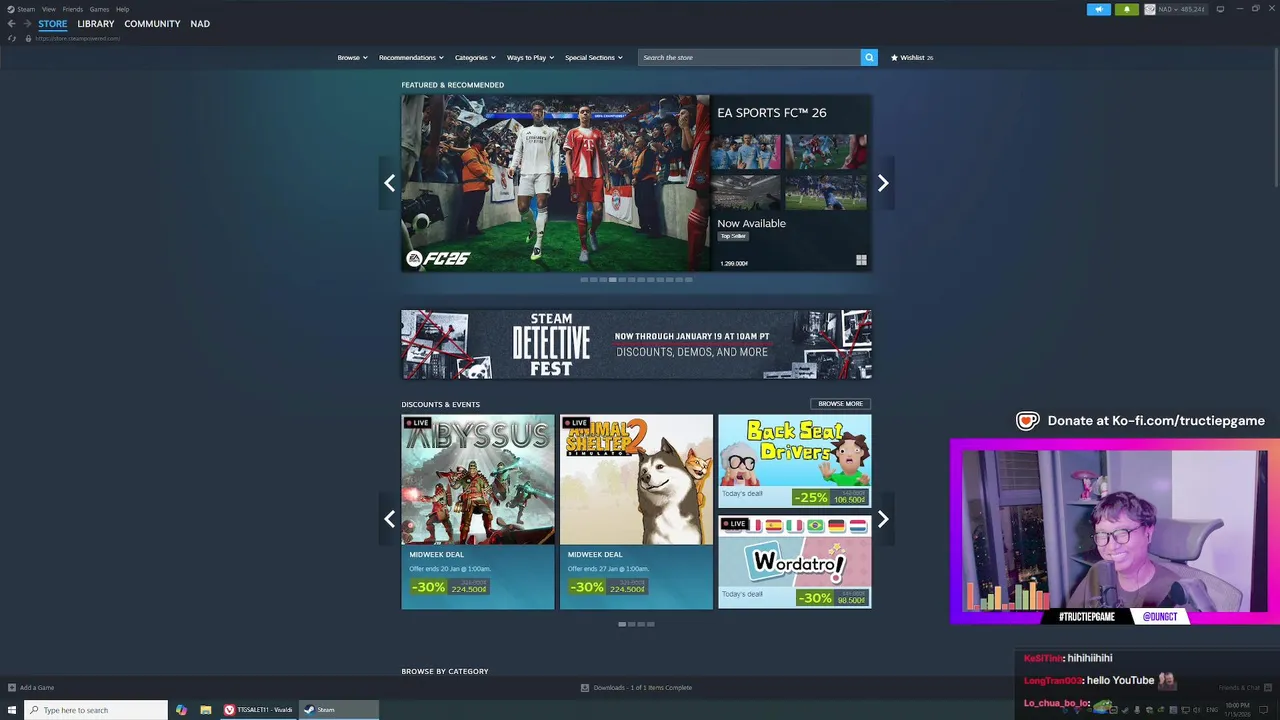
Task: Open the Animal Shelter 2 deal card
Action: 636,512
